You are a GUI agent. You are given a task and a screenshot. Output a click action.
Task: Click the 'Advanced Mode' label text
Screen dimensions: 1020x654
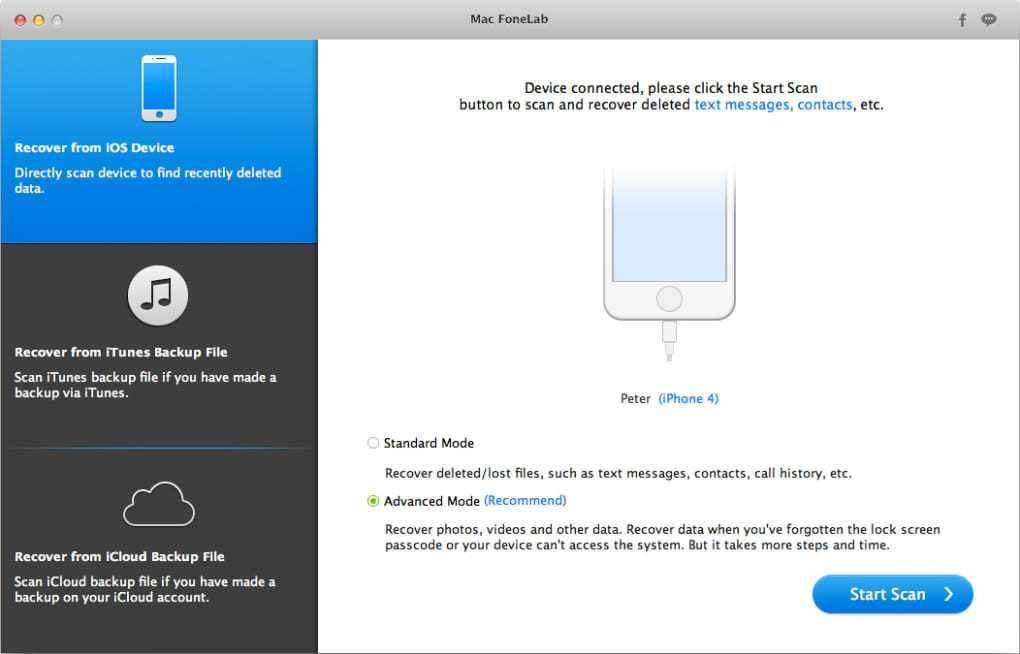tap(431, 501)
